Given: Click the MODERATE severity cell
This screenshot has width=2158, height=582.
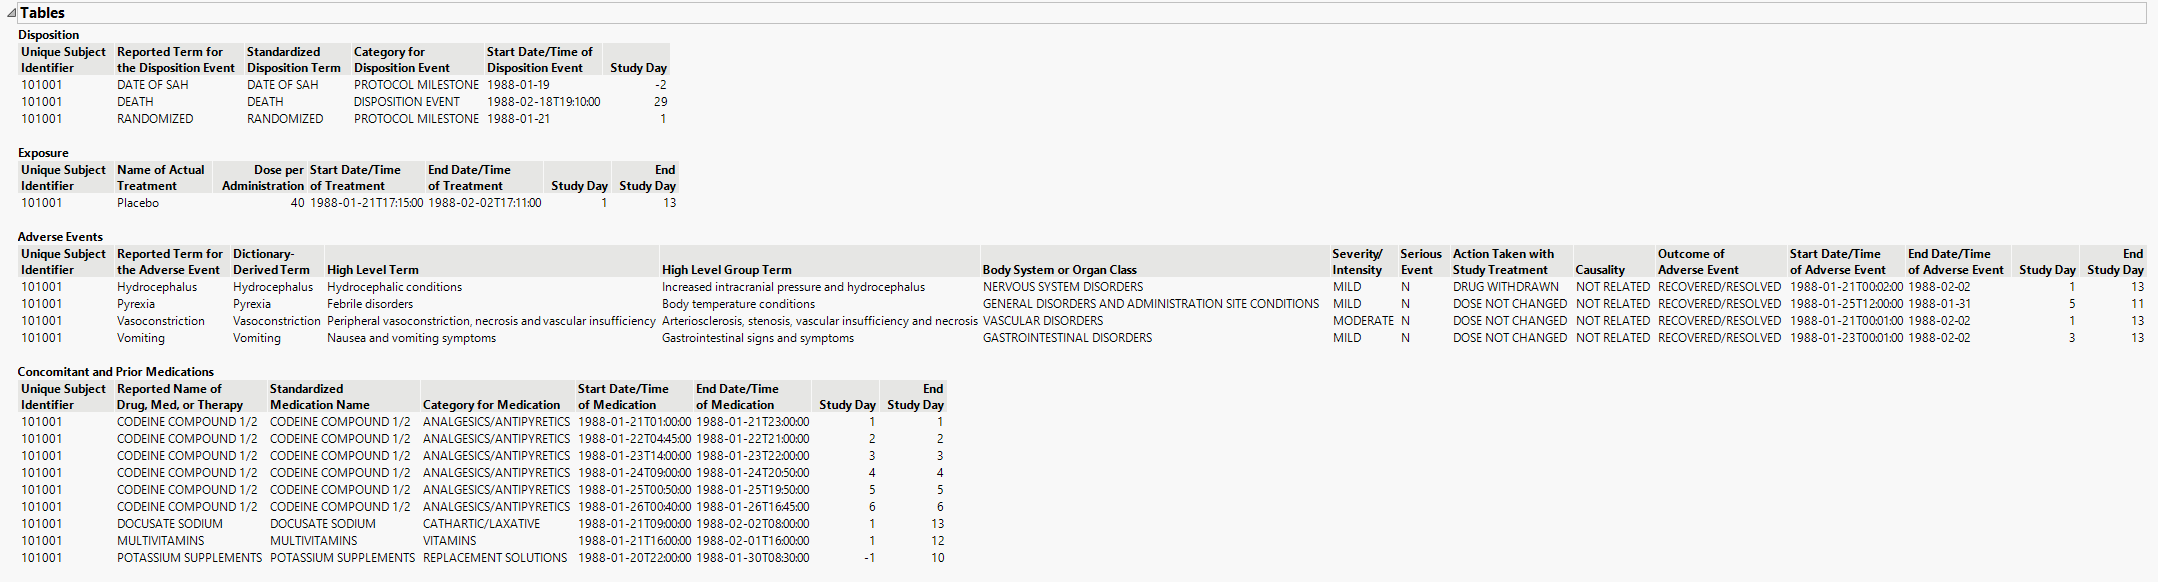Looking at the screenshot, I should point(1362,321).
